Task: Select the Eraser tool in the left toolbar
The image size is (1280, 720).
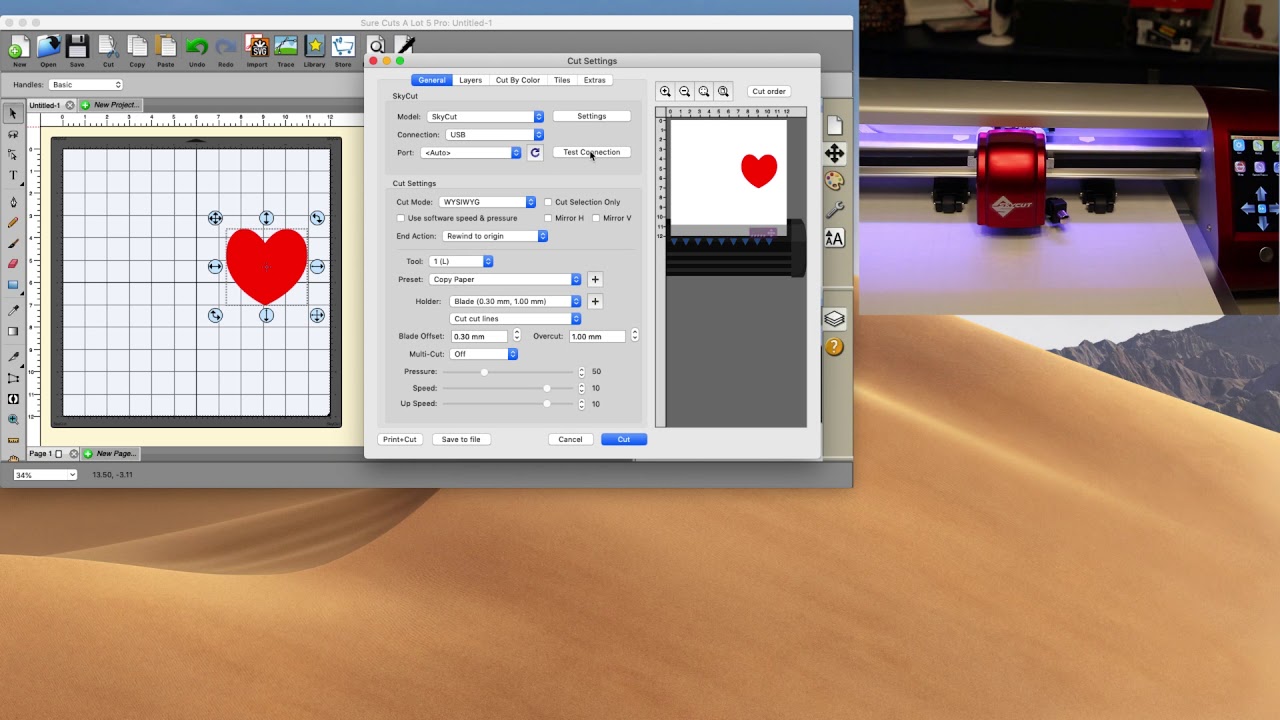Action: click(13, 264)
